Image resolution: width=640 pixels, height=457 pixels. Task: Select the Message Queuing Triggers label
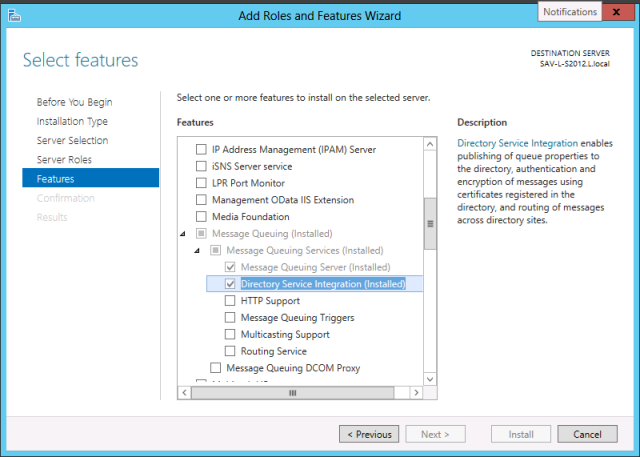click(x=298, y=317)
